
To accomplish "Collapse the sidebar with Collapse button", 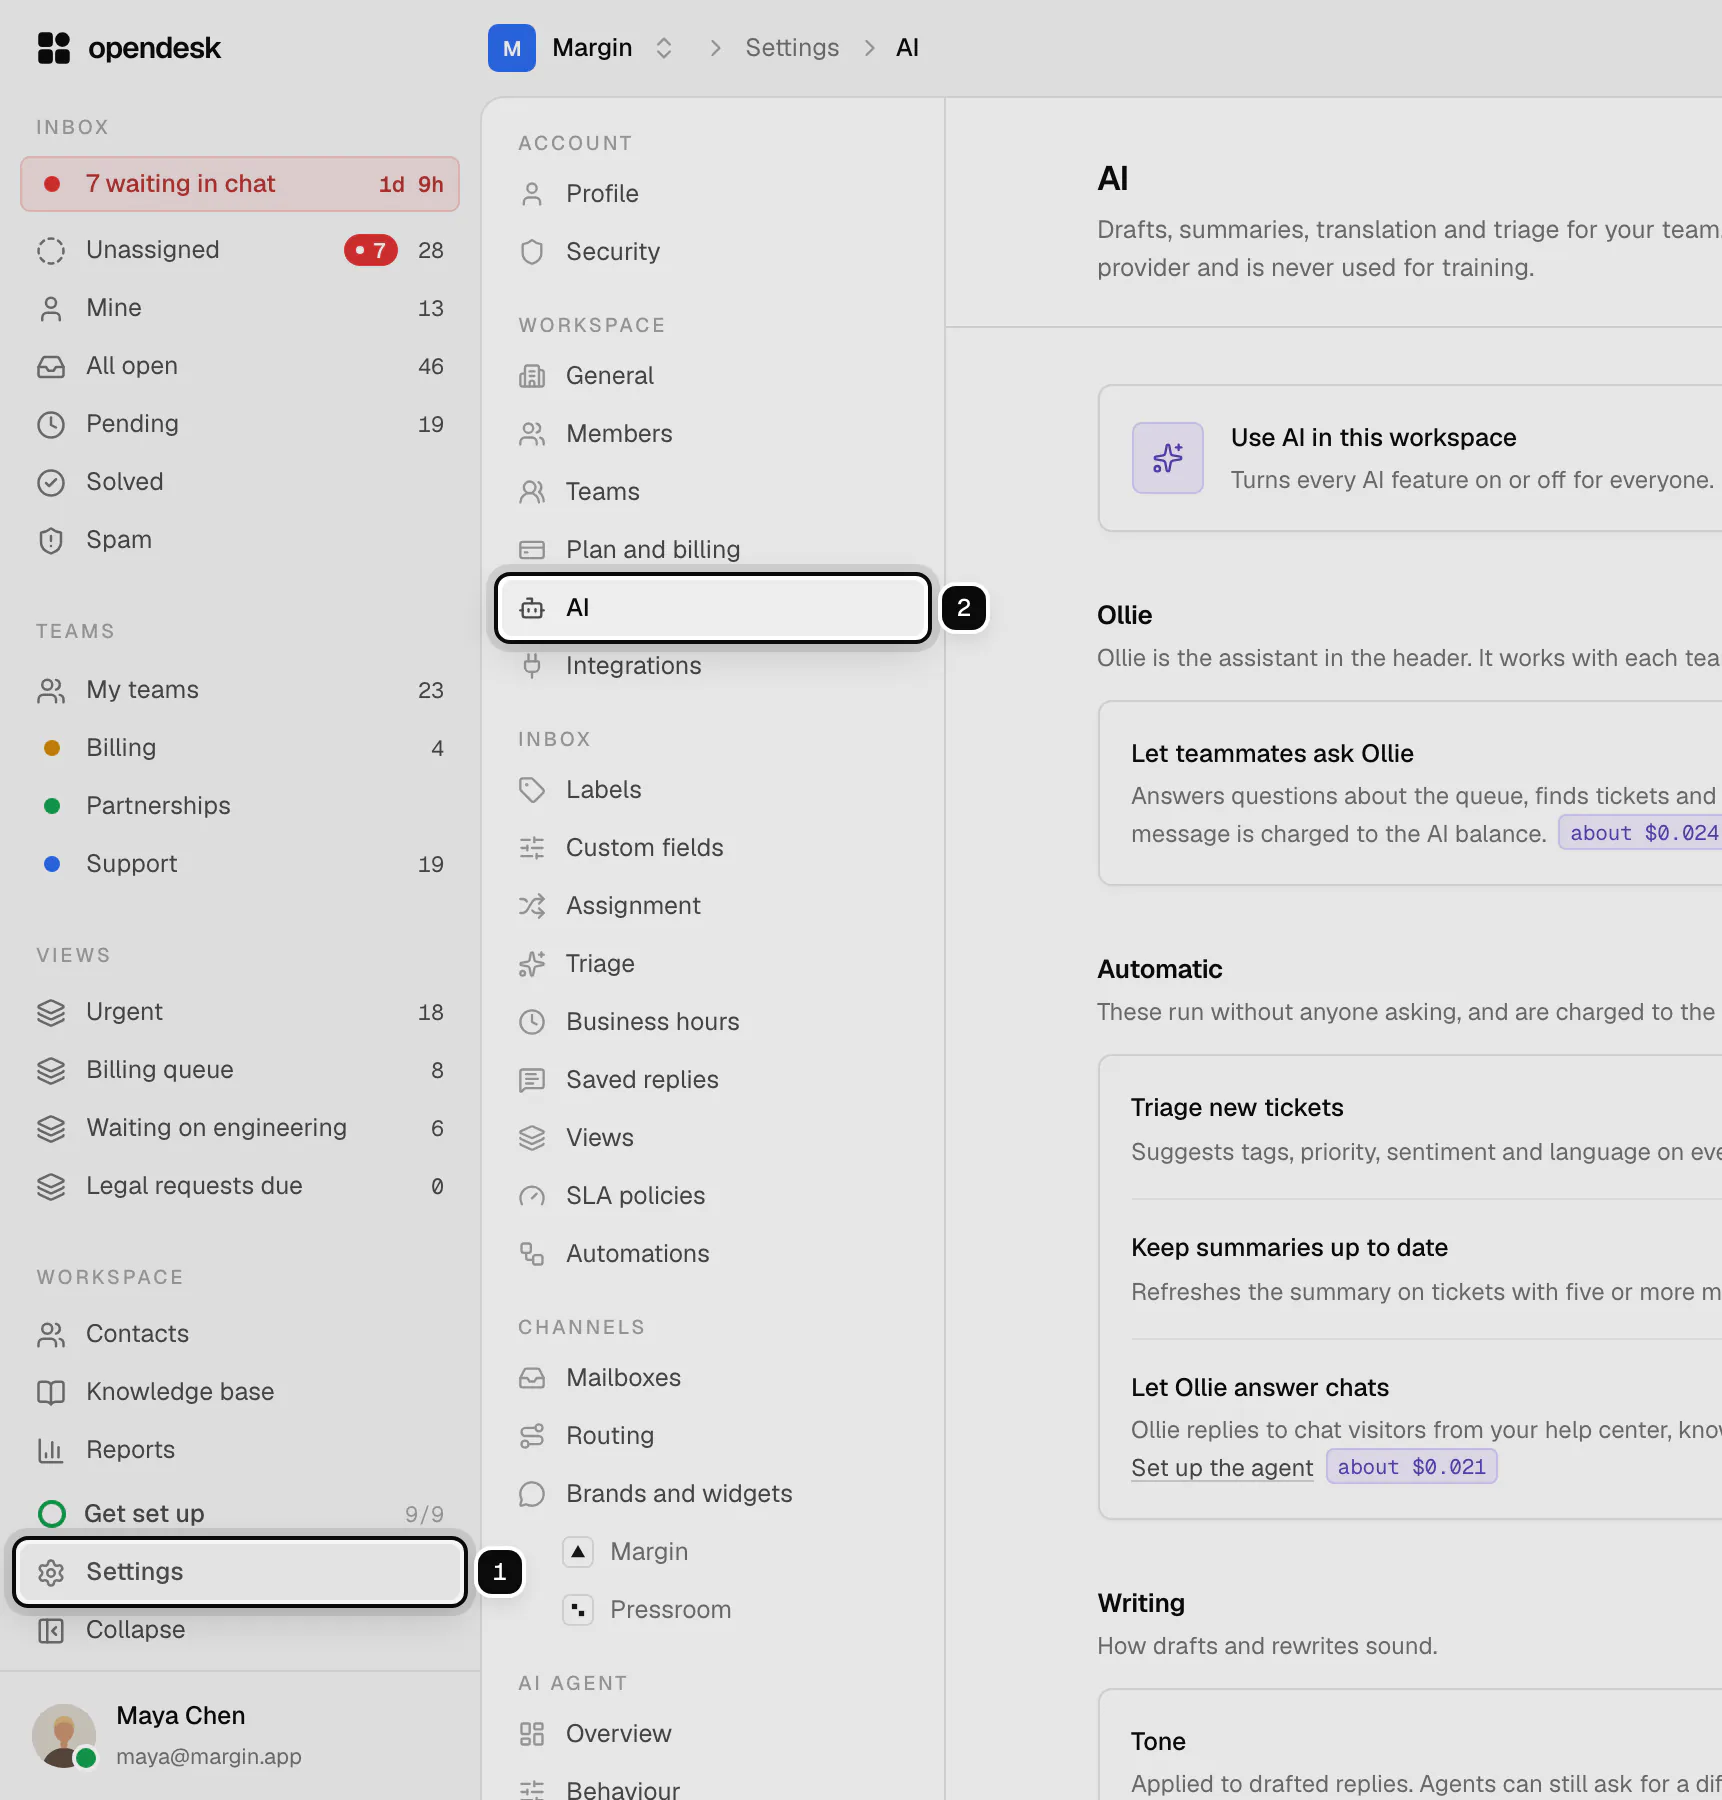I will tap(240, 1630).
